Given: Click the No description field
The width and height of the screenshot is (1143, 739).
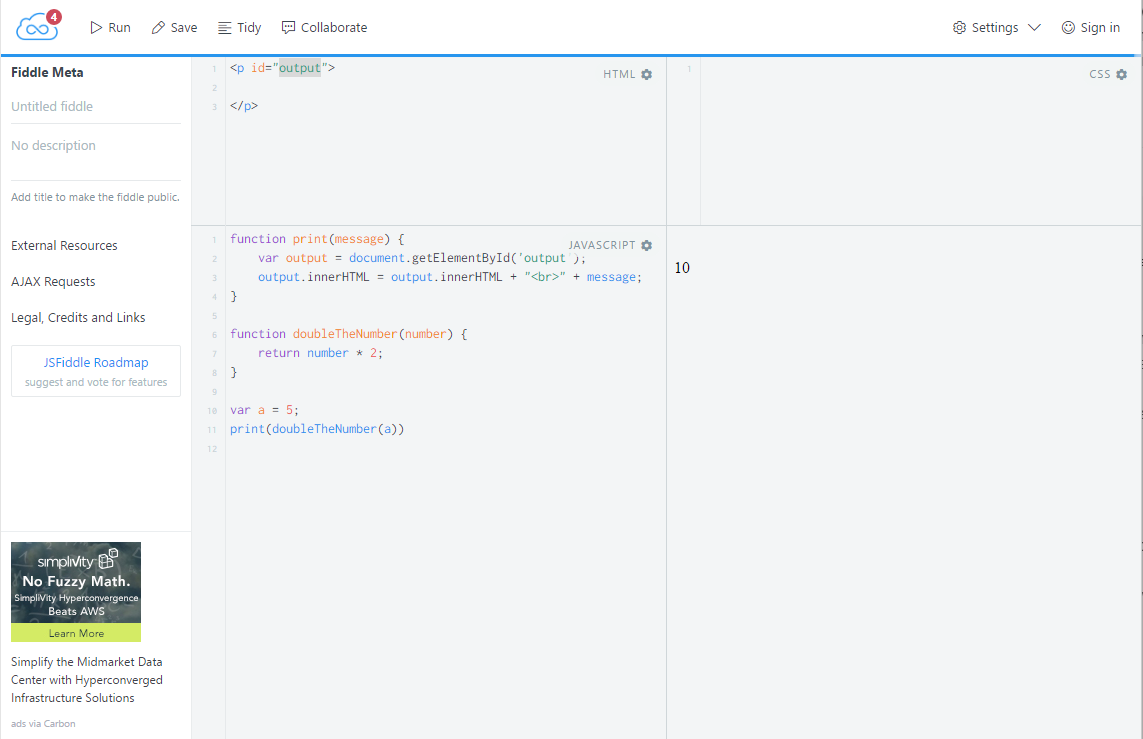Looking at the screenshot, I should 95,146.
